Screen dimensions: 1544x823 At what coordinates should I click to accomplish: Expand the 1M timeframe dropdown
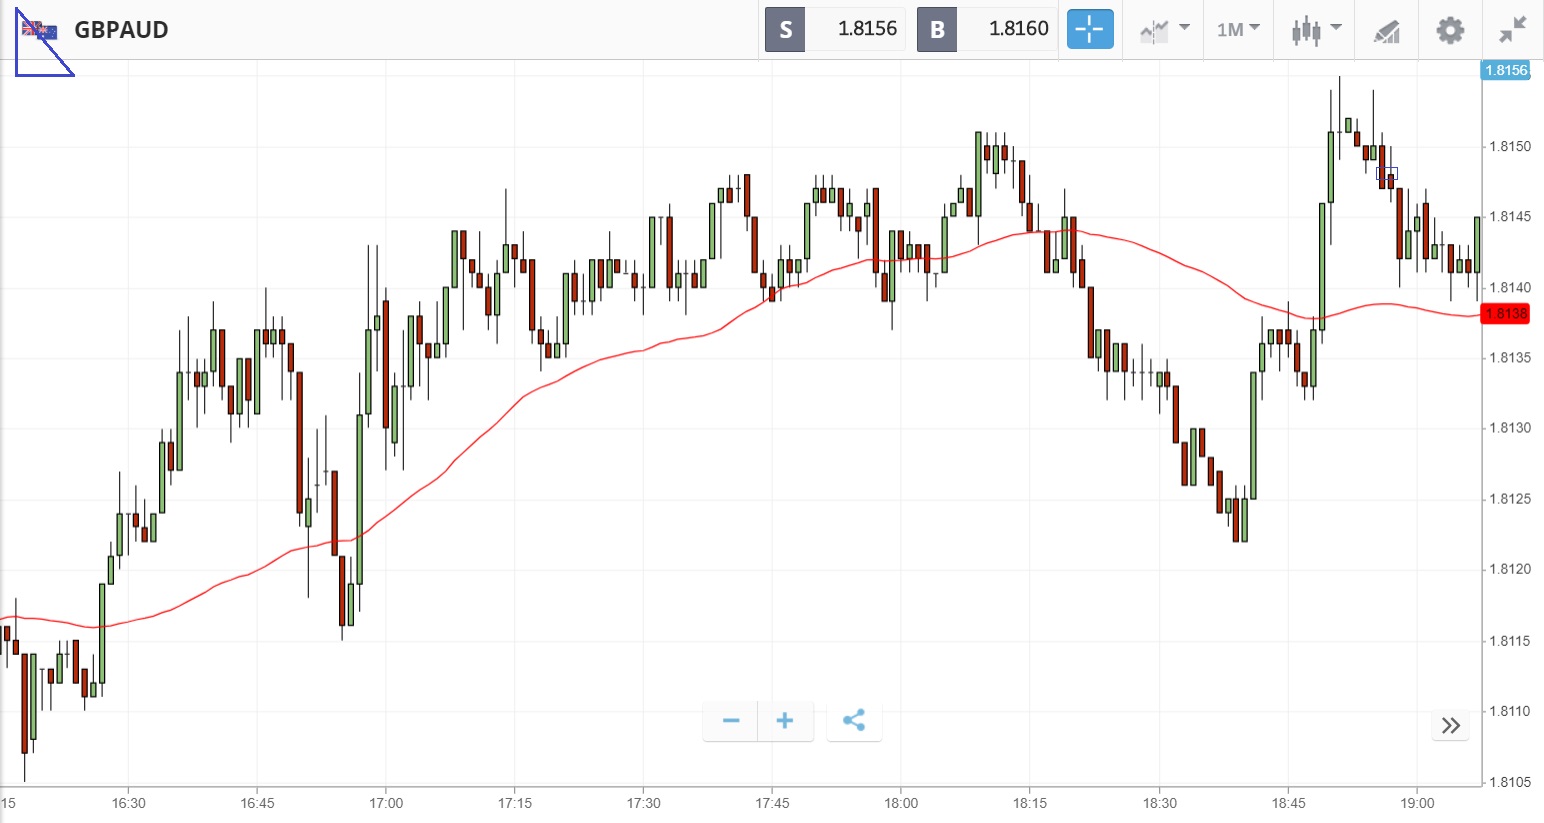1238,30
